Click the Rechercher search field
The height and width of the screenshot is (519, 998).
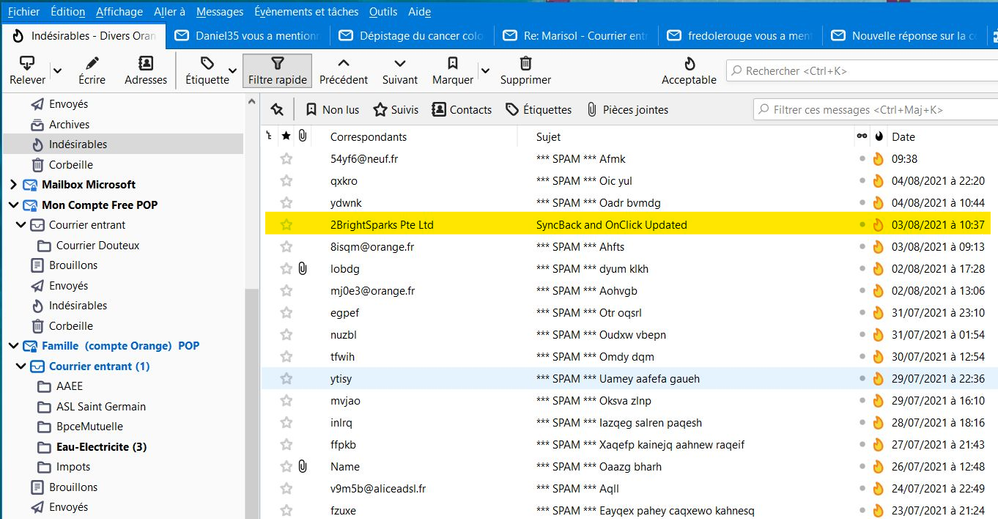pos(860,72)
